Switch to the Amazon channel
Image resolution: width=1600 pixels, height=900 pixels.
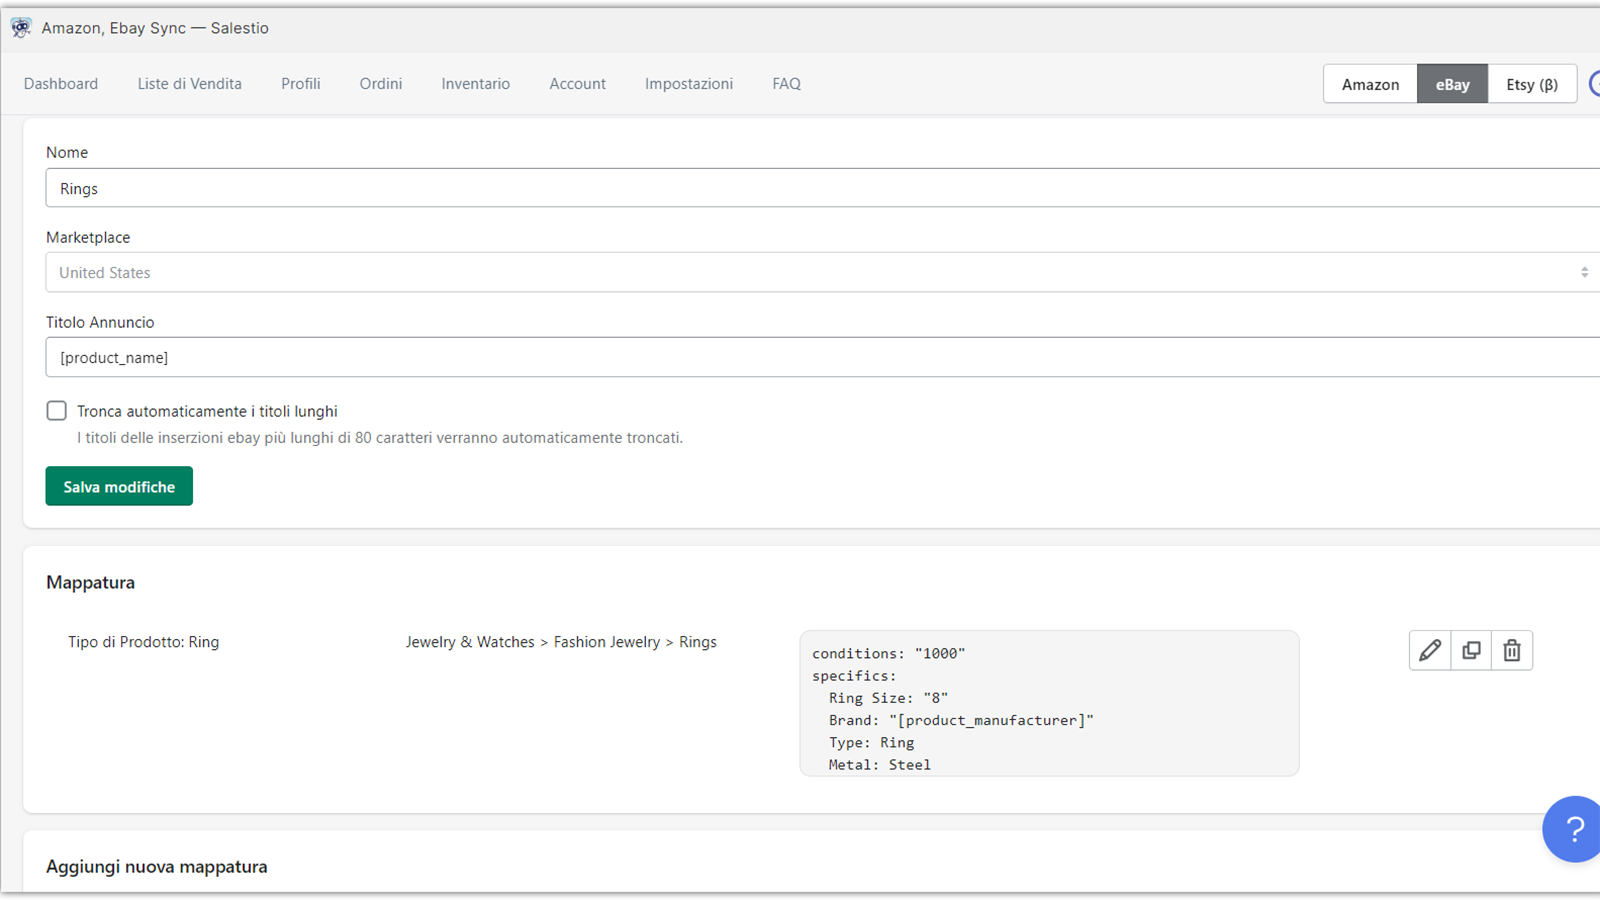coord(1370,84)
